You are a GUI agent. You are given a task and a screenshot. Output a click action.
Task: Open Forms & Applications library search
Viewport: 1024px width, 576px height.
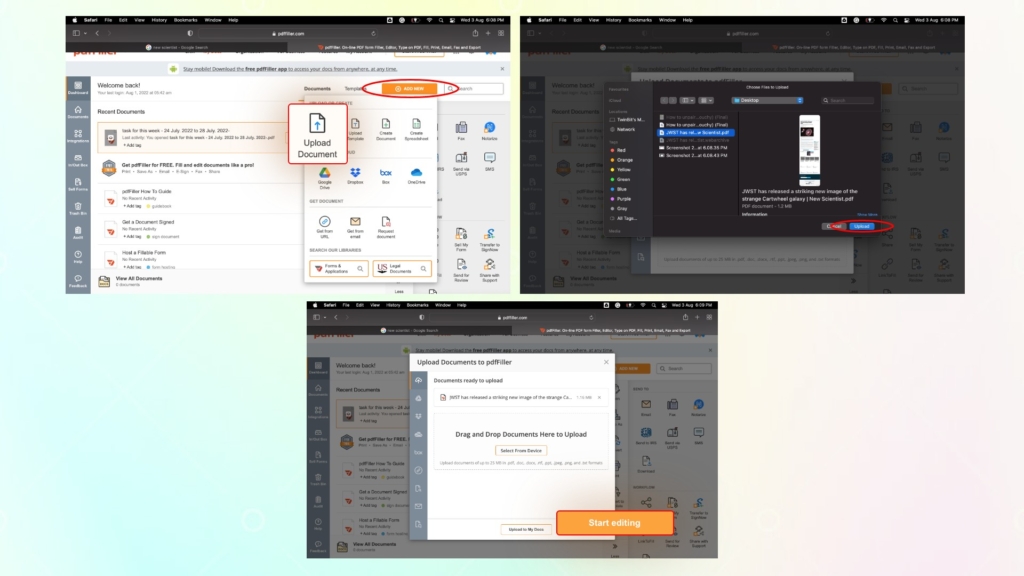tap(339, 268)
